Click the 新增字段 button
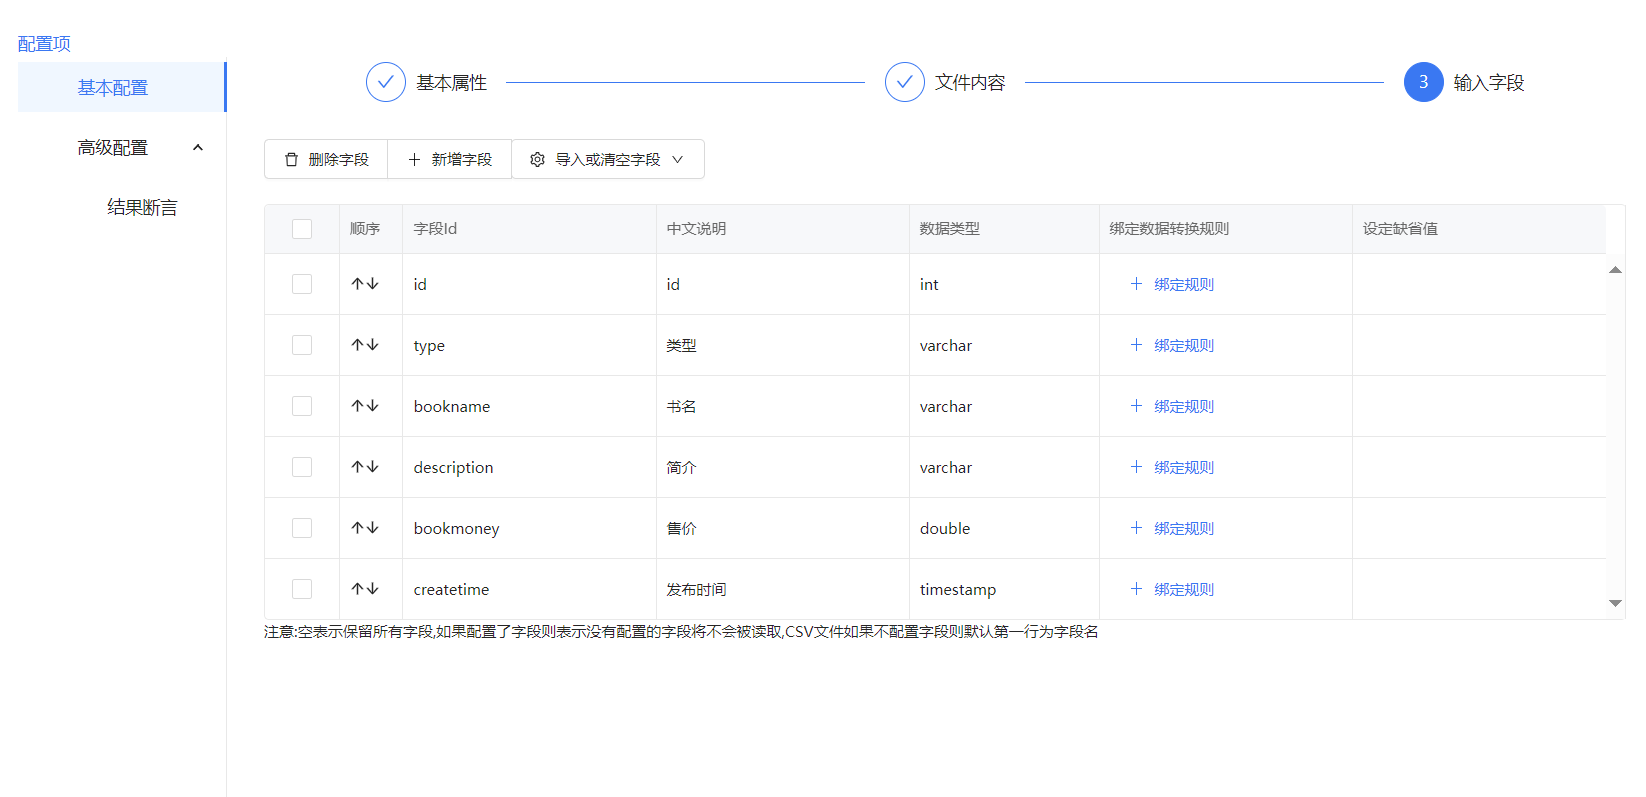Screen dimensions: 1646x797 (x=450, y=159)
